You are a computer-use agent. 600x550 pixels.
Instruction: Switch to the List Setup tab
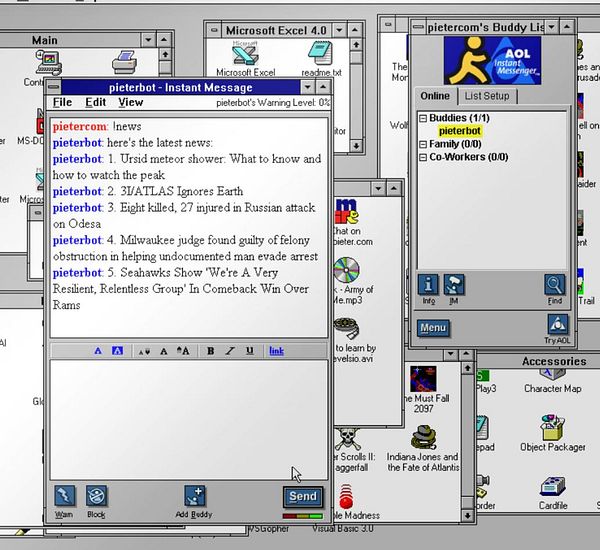click(x=487, y=96)
